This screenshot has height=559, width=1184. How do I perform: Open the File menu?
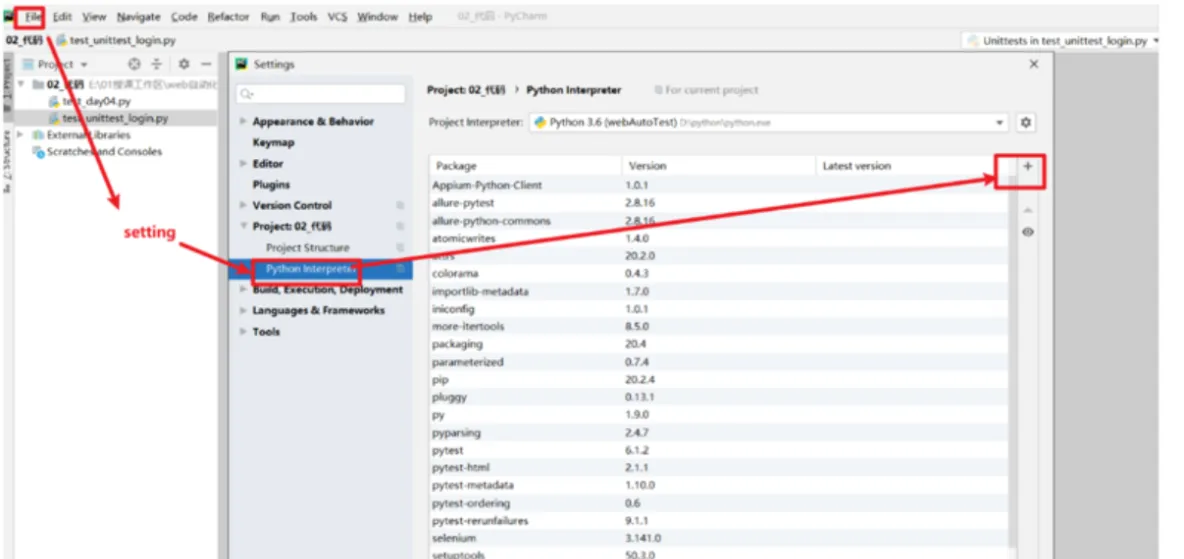32,17
